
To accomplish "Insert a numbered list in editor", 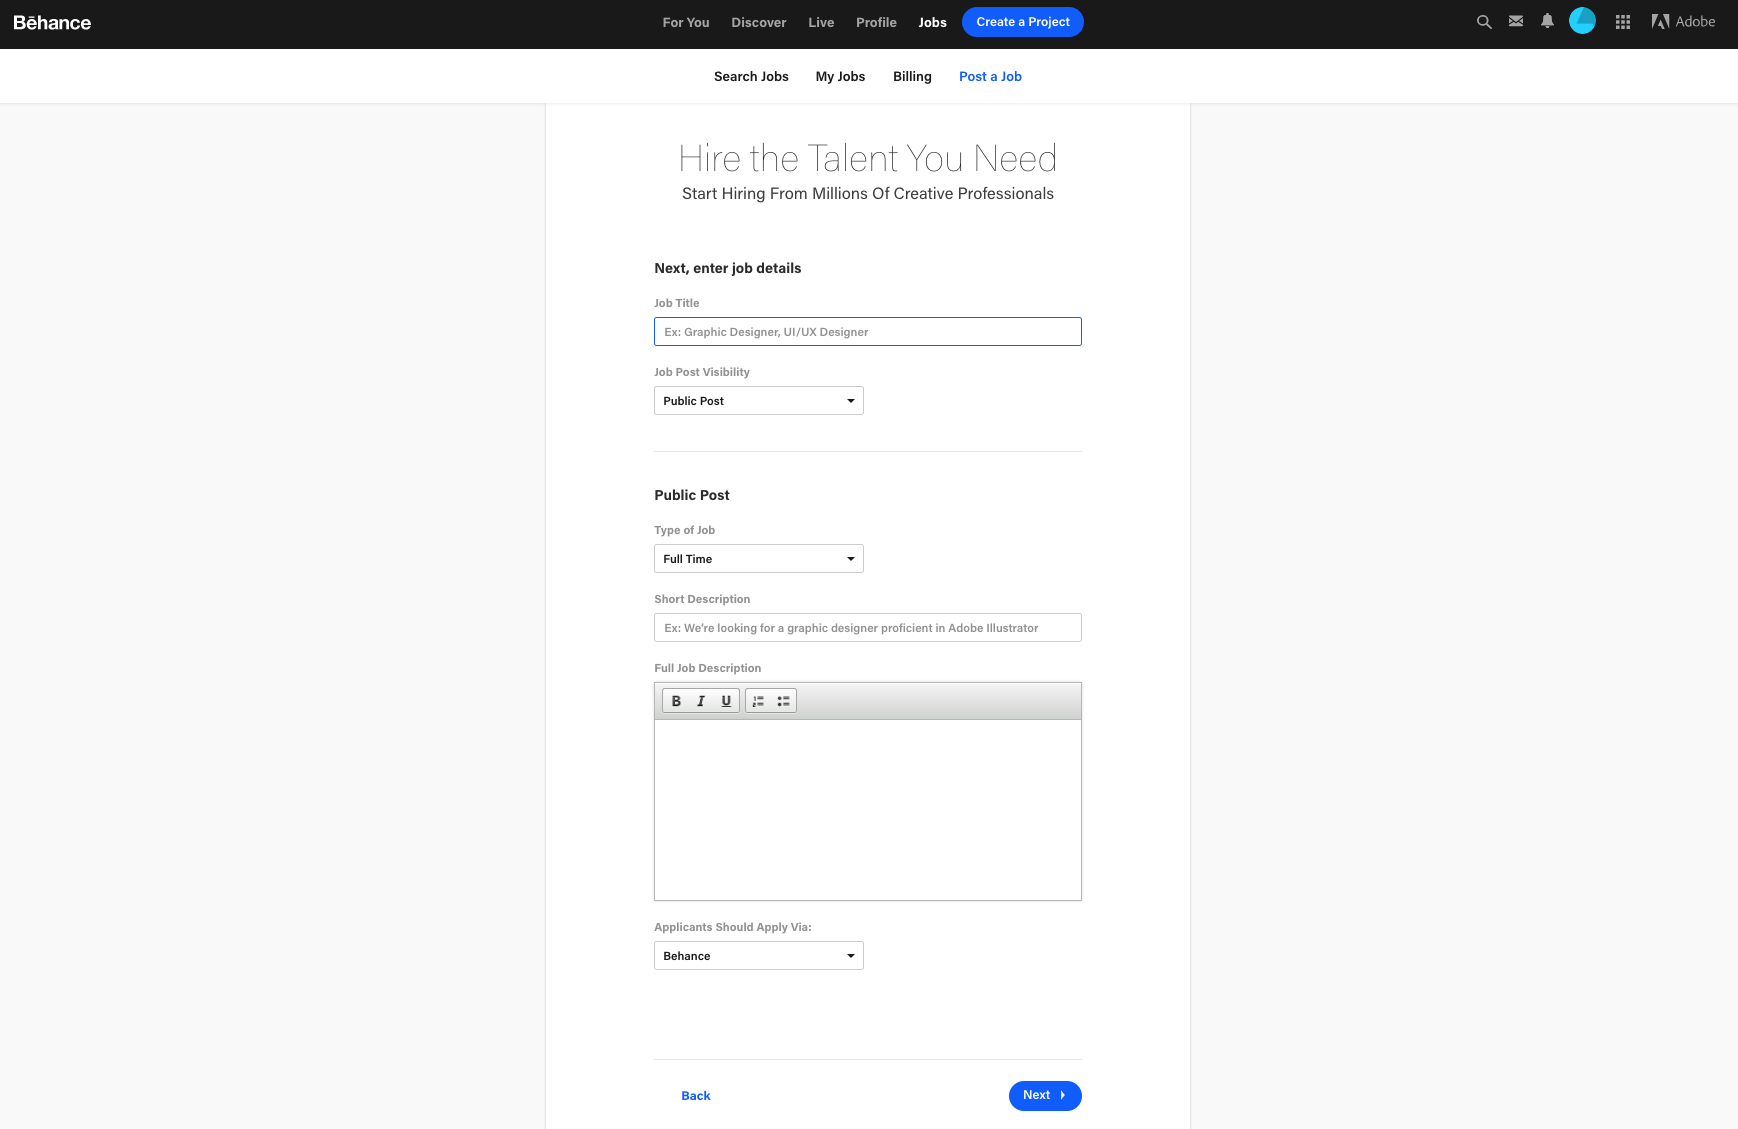I will [758, 701].
